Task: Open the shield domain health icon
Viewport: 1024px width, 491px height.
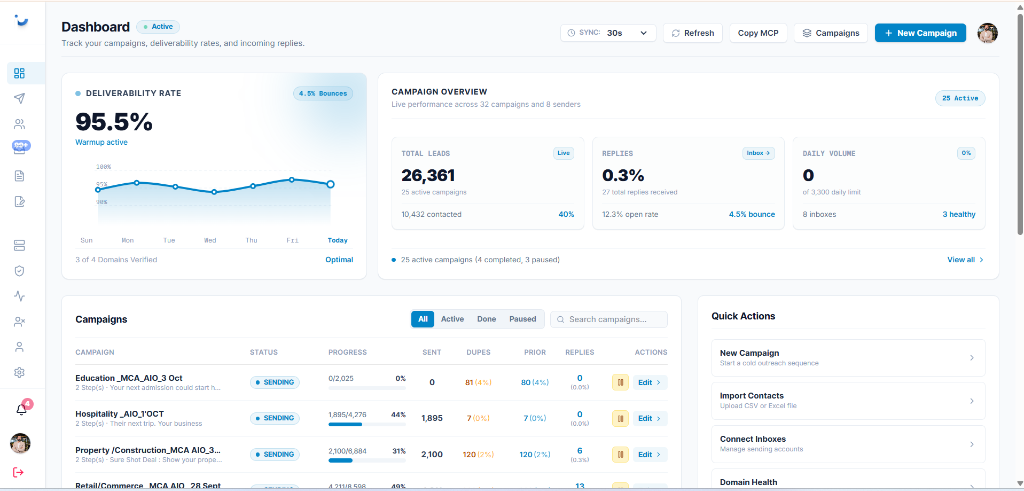Action: 20,270
